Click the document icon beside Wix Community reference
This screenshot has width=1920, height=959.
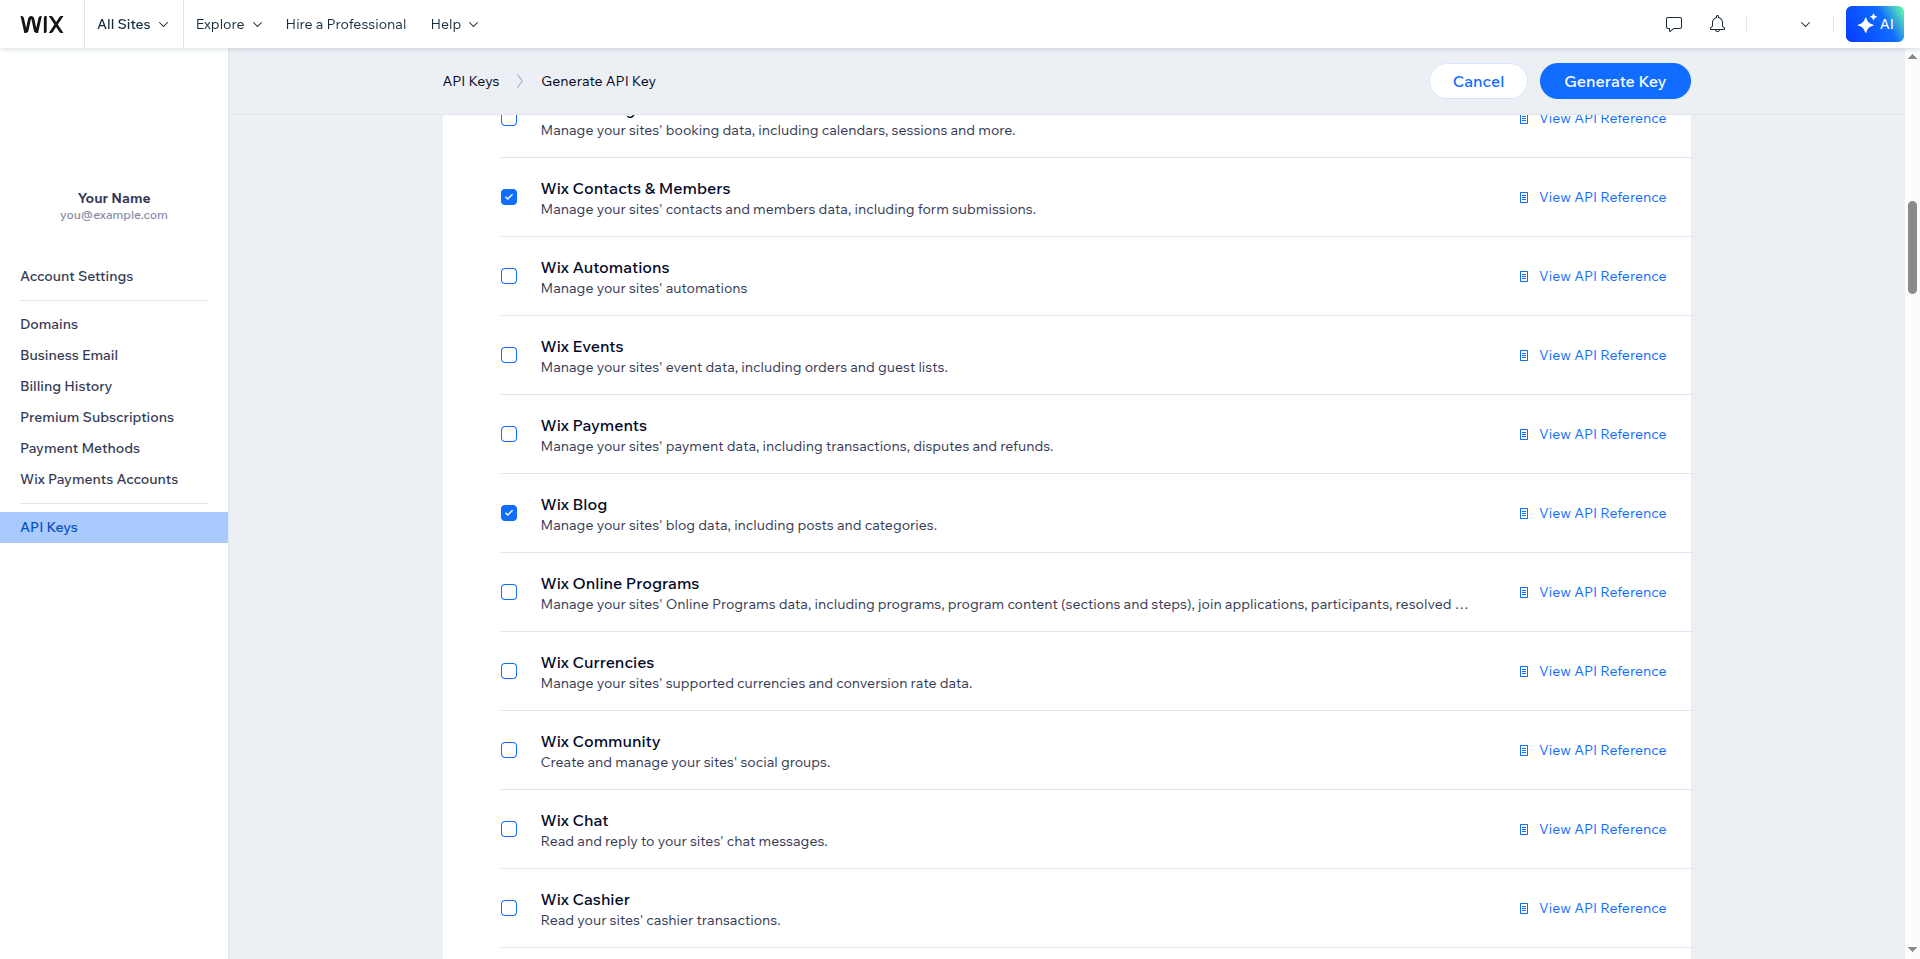1524,751
